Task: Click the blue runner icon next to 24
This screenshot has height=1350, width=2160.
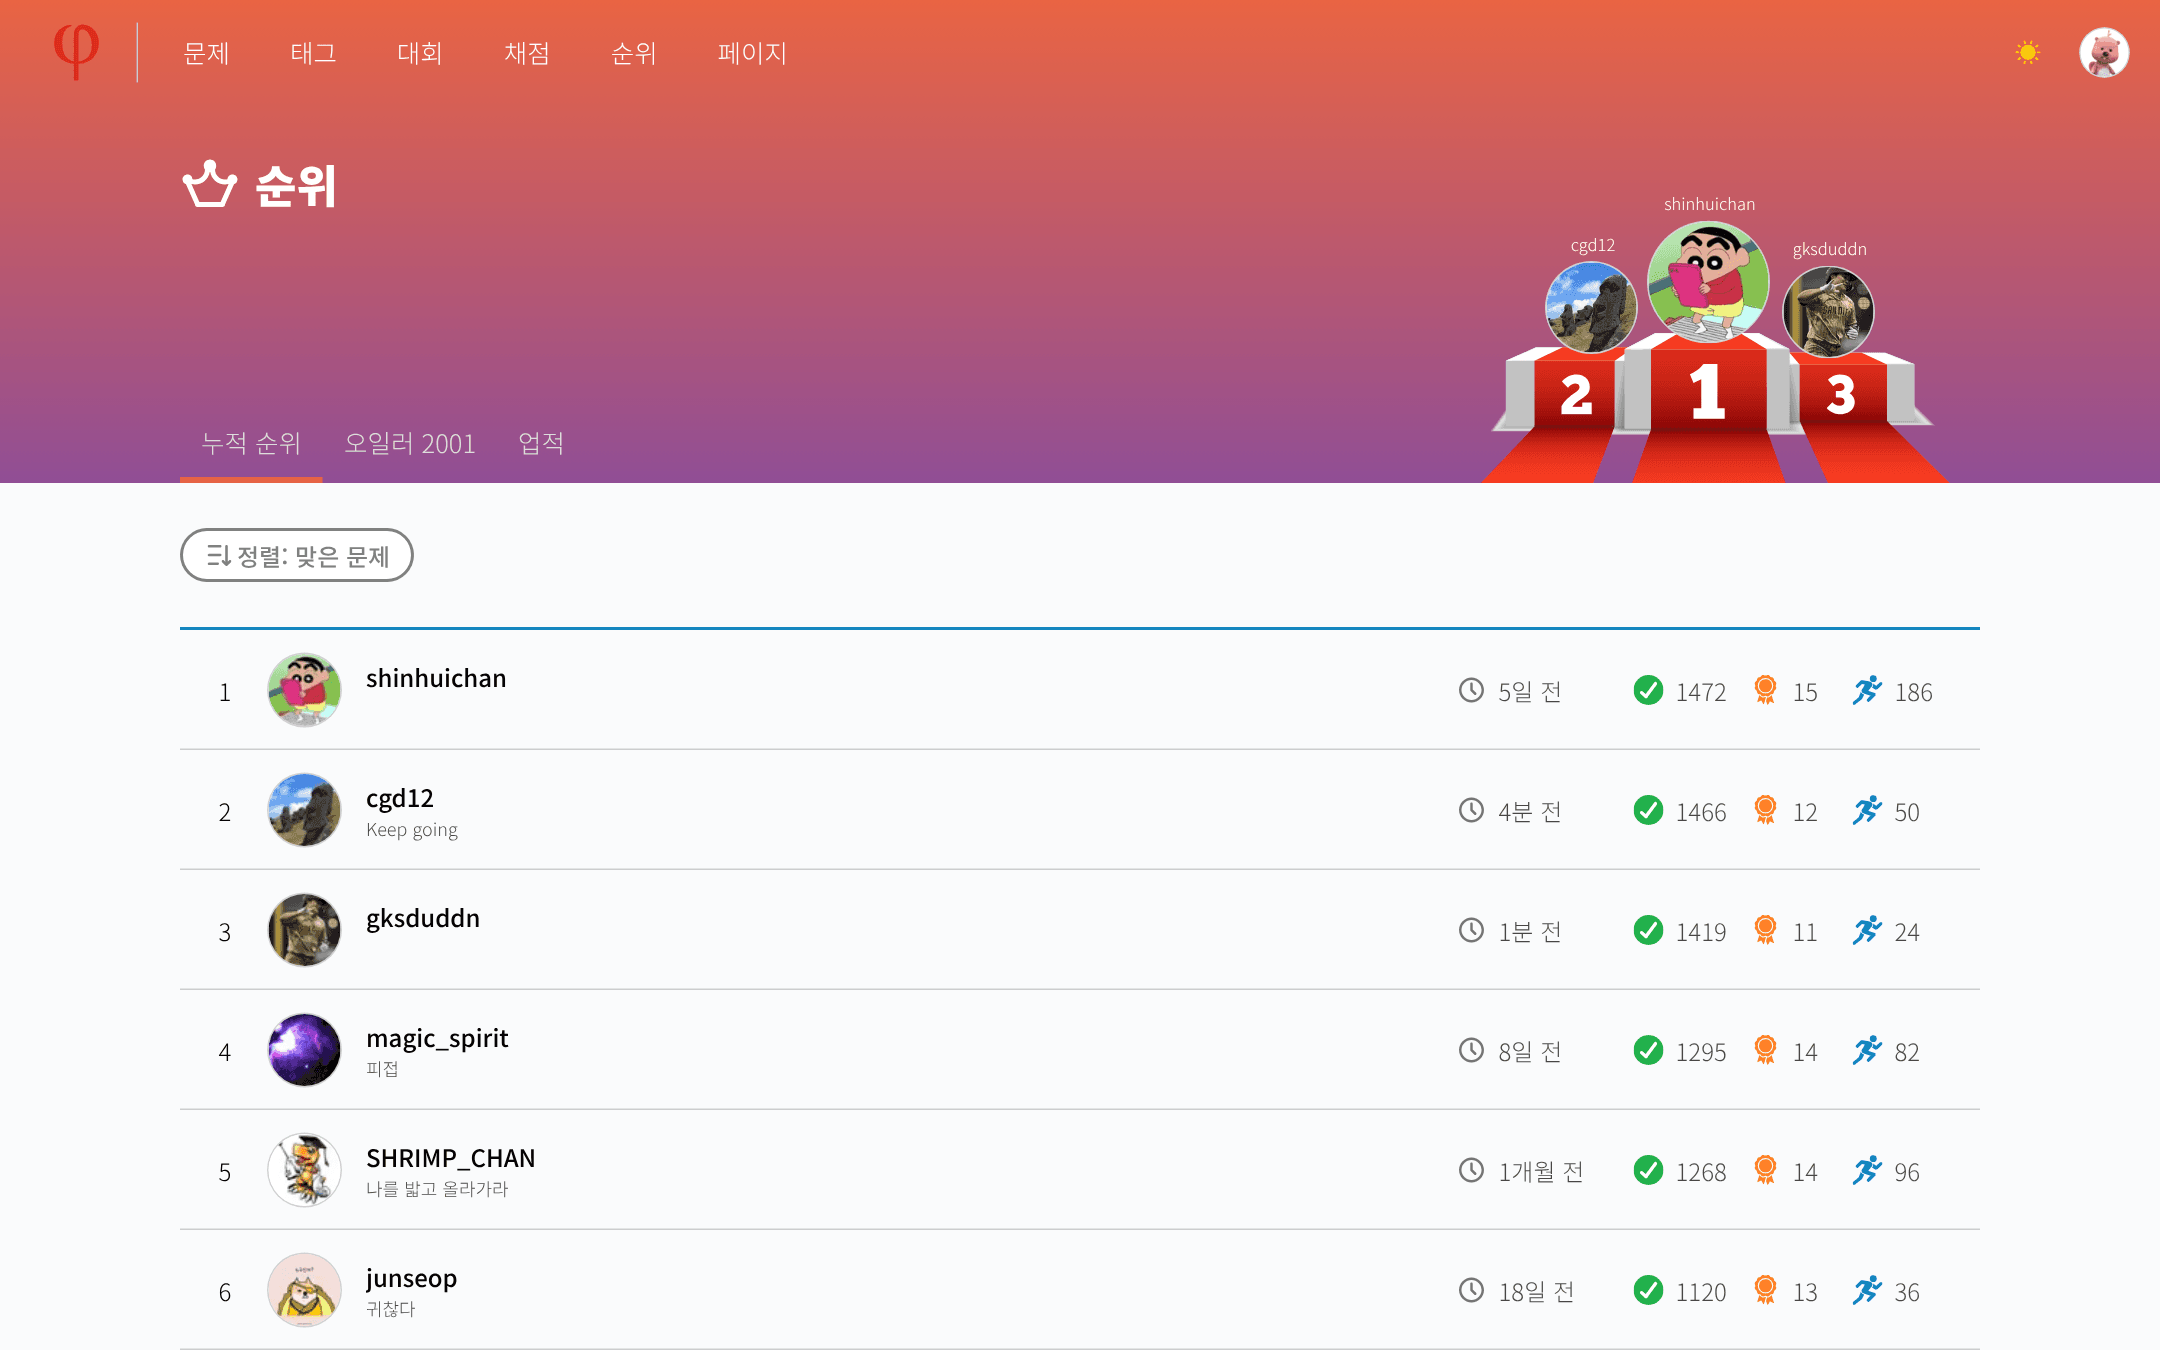Action: tap(1867, 930)
